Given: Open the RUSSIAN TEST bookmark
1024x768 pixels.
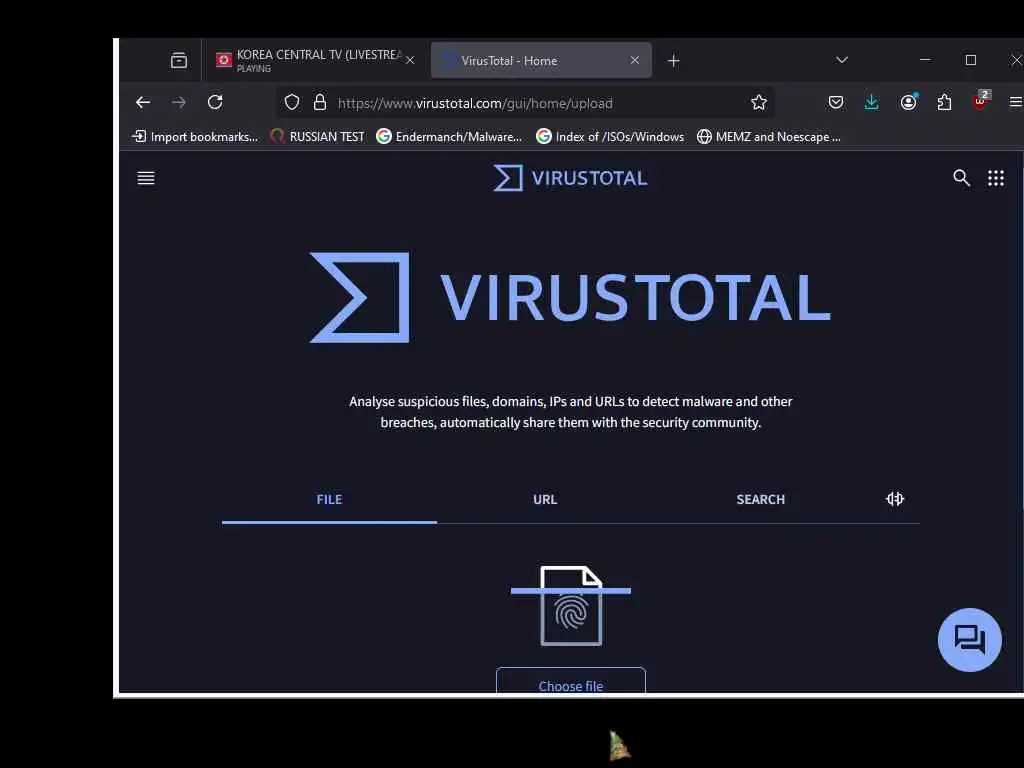Looking at the screenshot, I should tap(317, 136).
